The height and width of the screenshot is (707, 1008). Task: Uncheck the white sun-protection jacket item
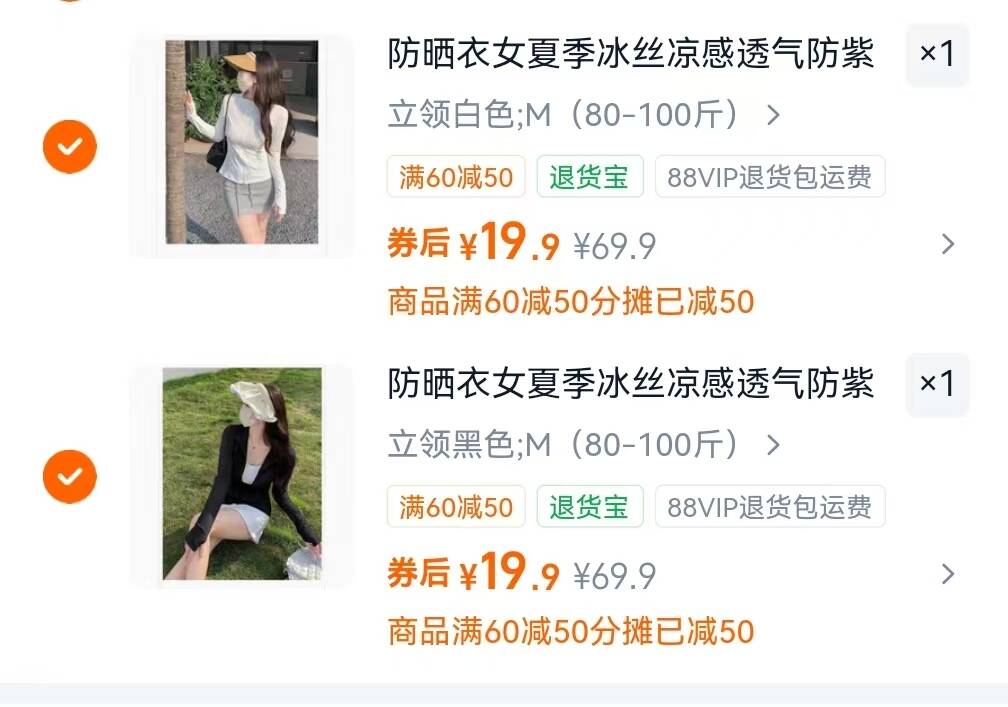click(x=69, y=147)
